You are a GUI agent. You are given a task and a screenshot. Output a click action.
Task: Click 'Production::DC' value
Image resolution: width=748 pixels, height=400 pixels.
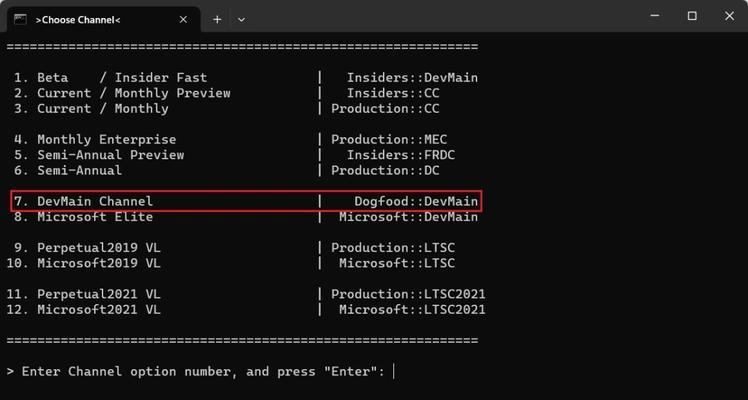click(385, 170)
